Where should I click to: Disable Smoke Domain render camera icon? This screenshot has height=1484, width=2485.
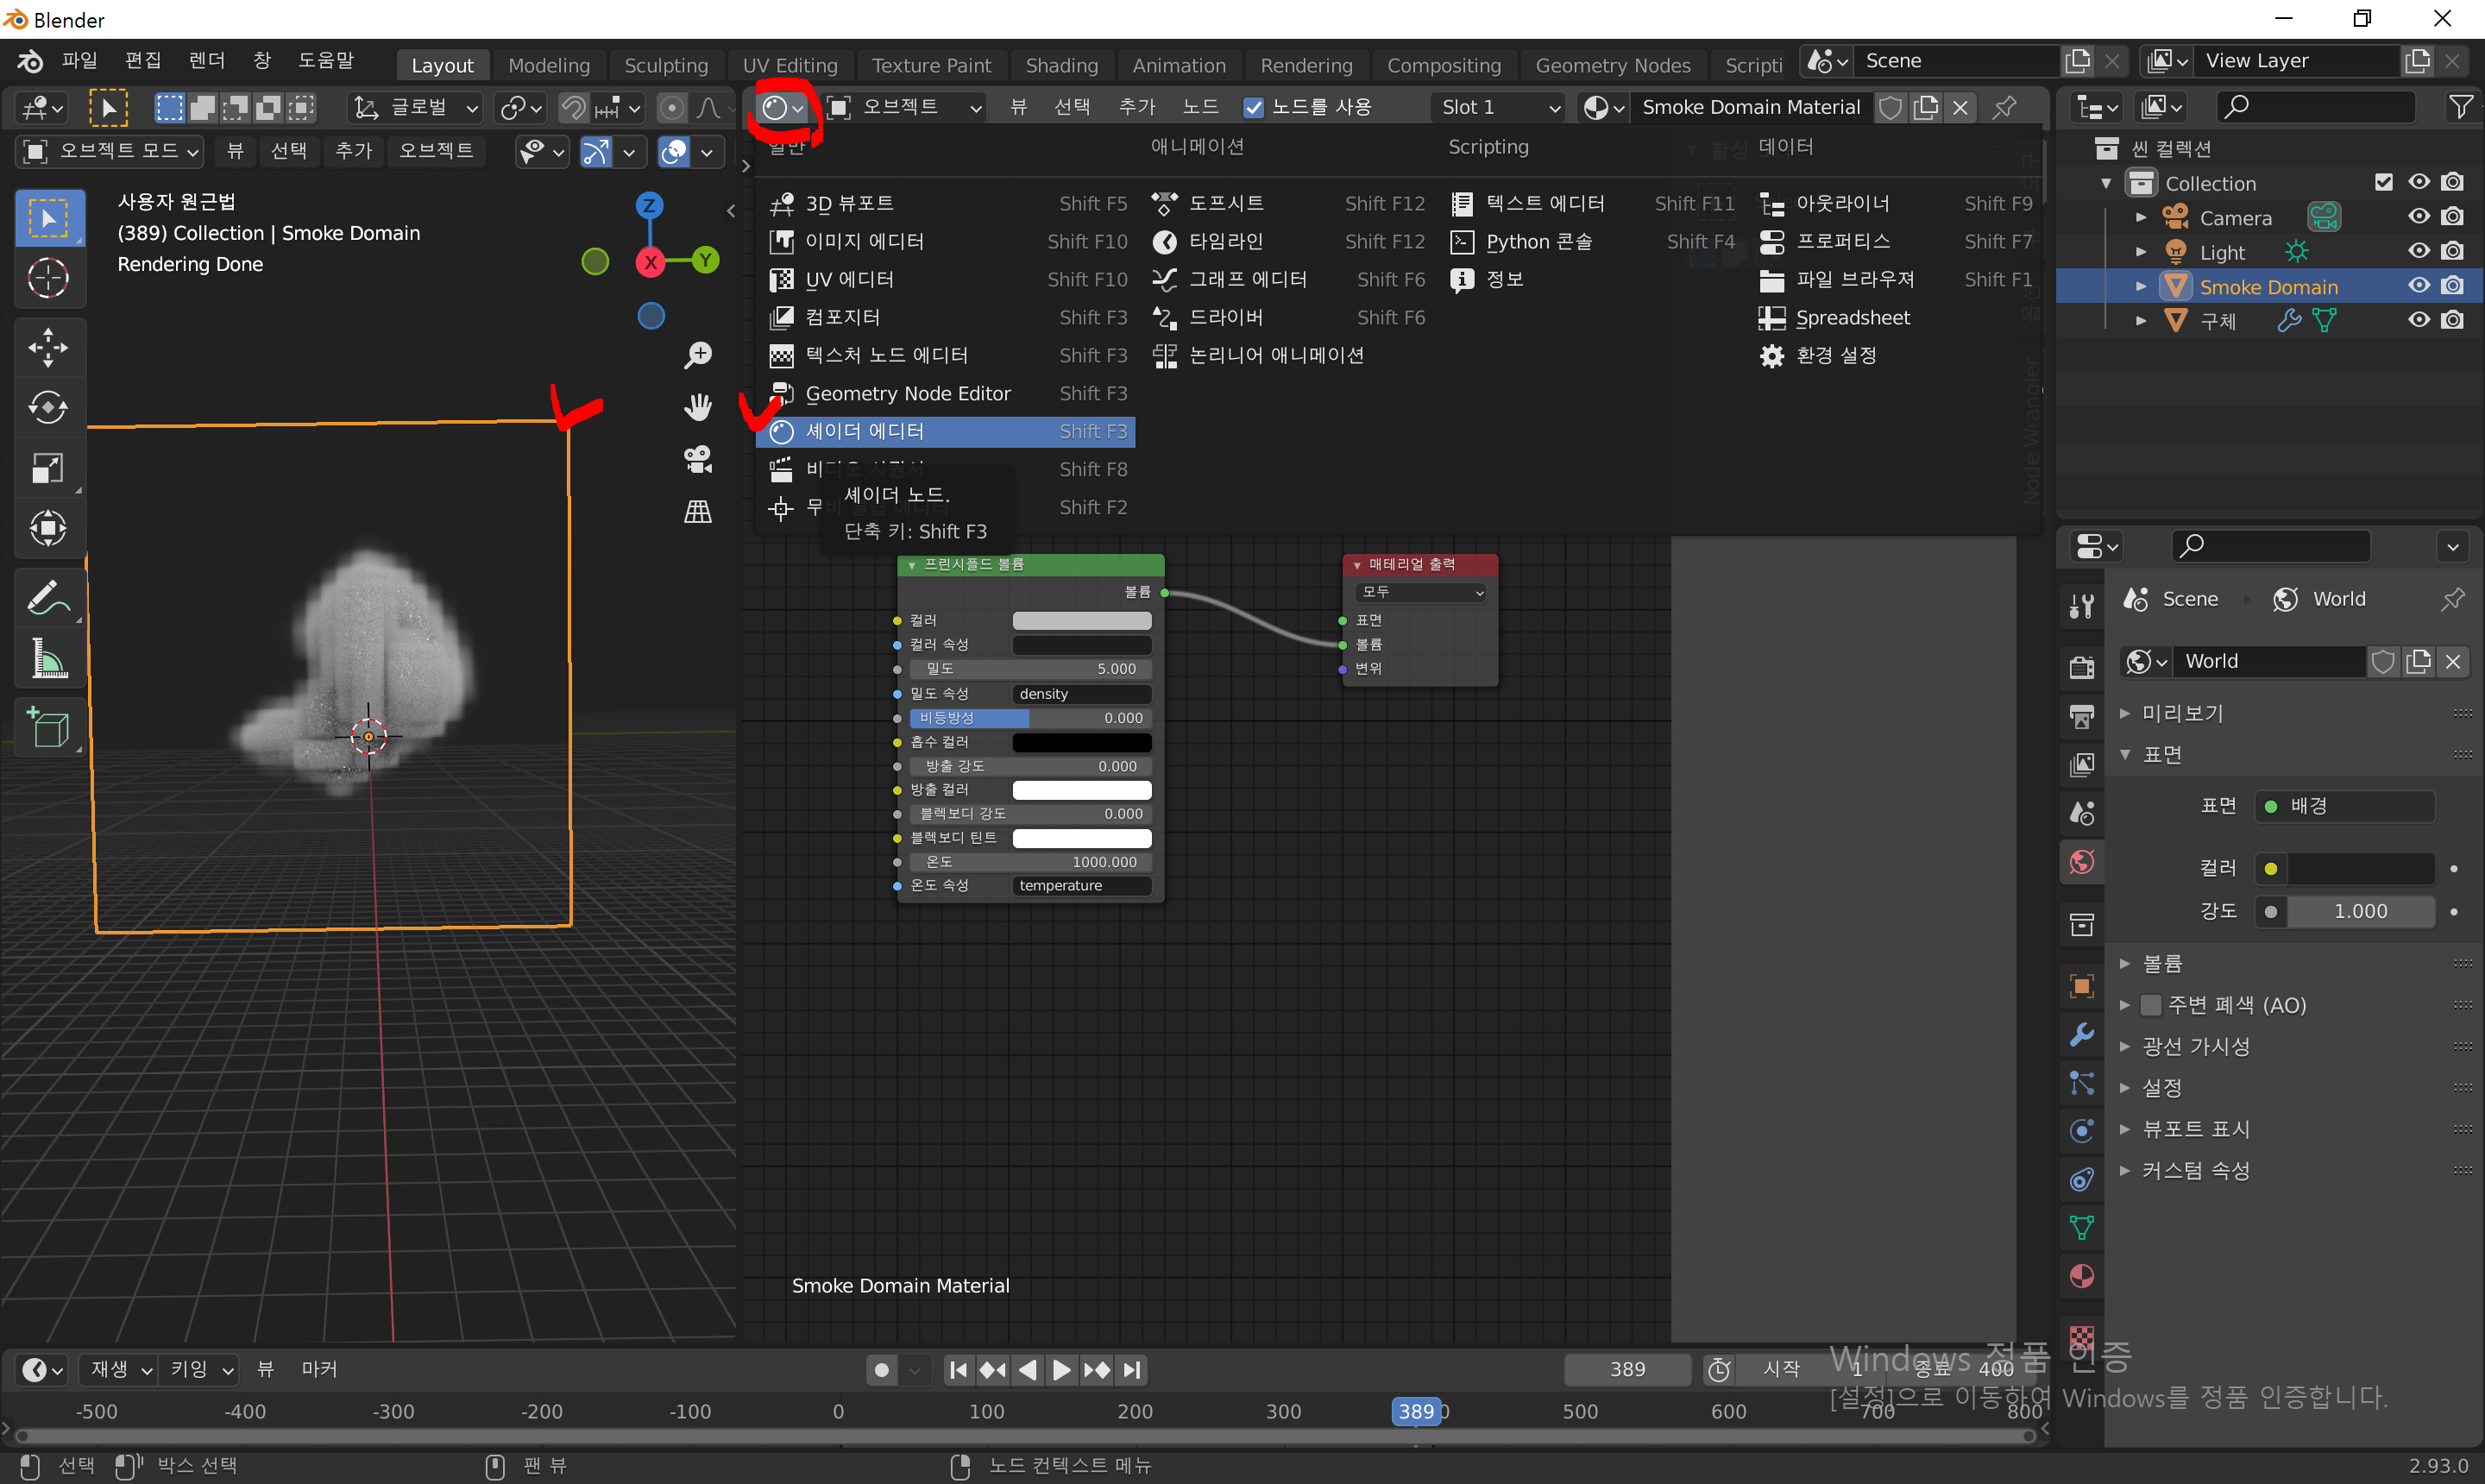pos(2453,286)
